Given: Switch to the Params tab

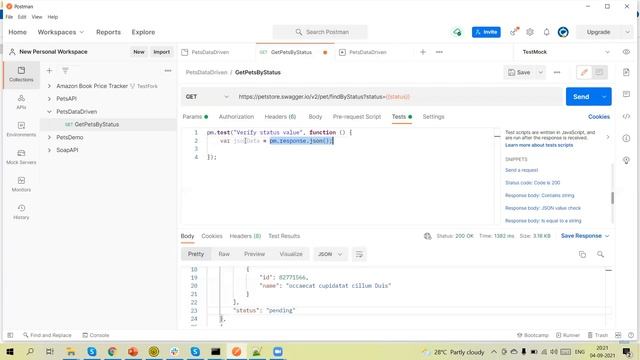Looking at the screenshot, I should pos(195,117).
